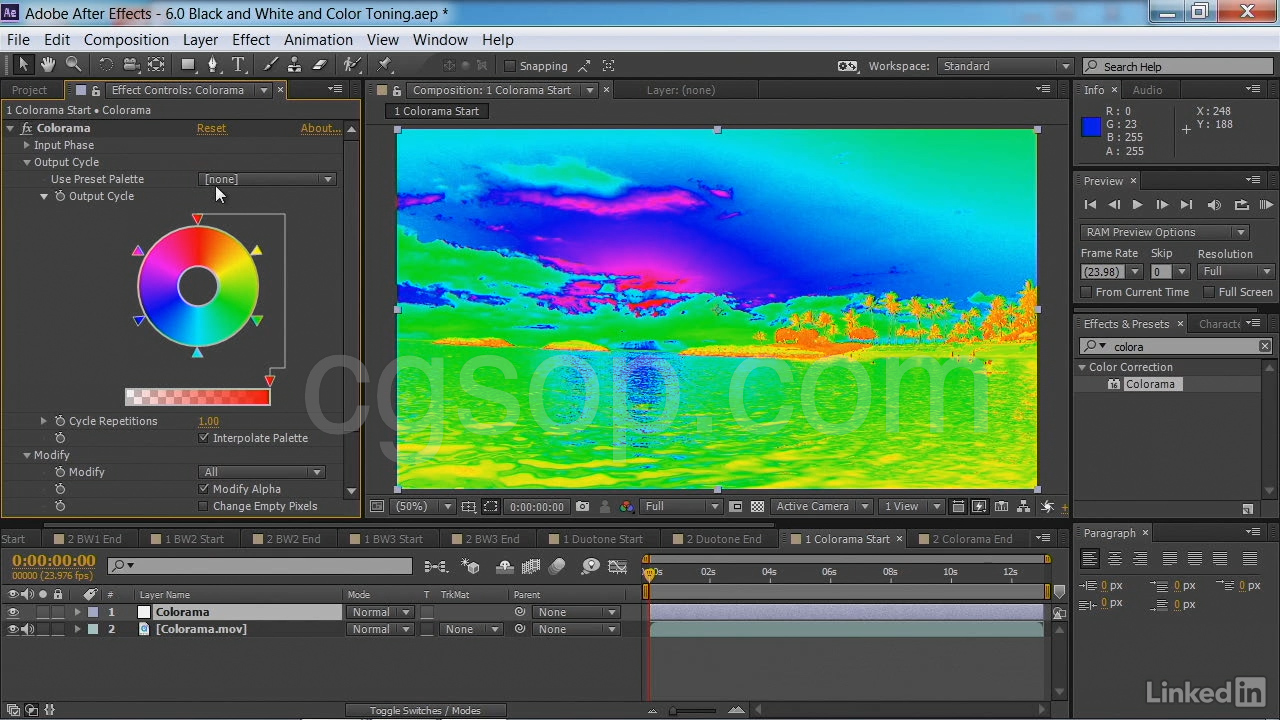Image resolution: width=1280 pixels, height=720 pixels.
Task: Uncheck Interpolate Palette checkbox
Action: (x=204, y=438)
